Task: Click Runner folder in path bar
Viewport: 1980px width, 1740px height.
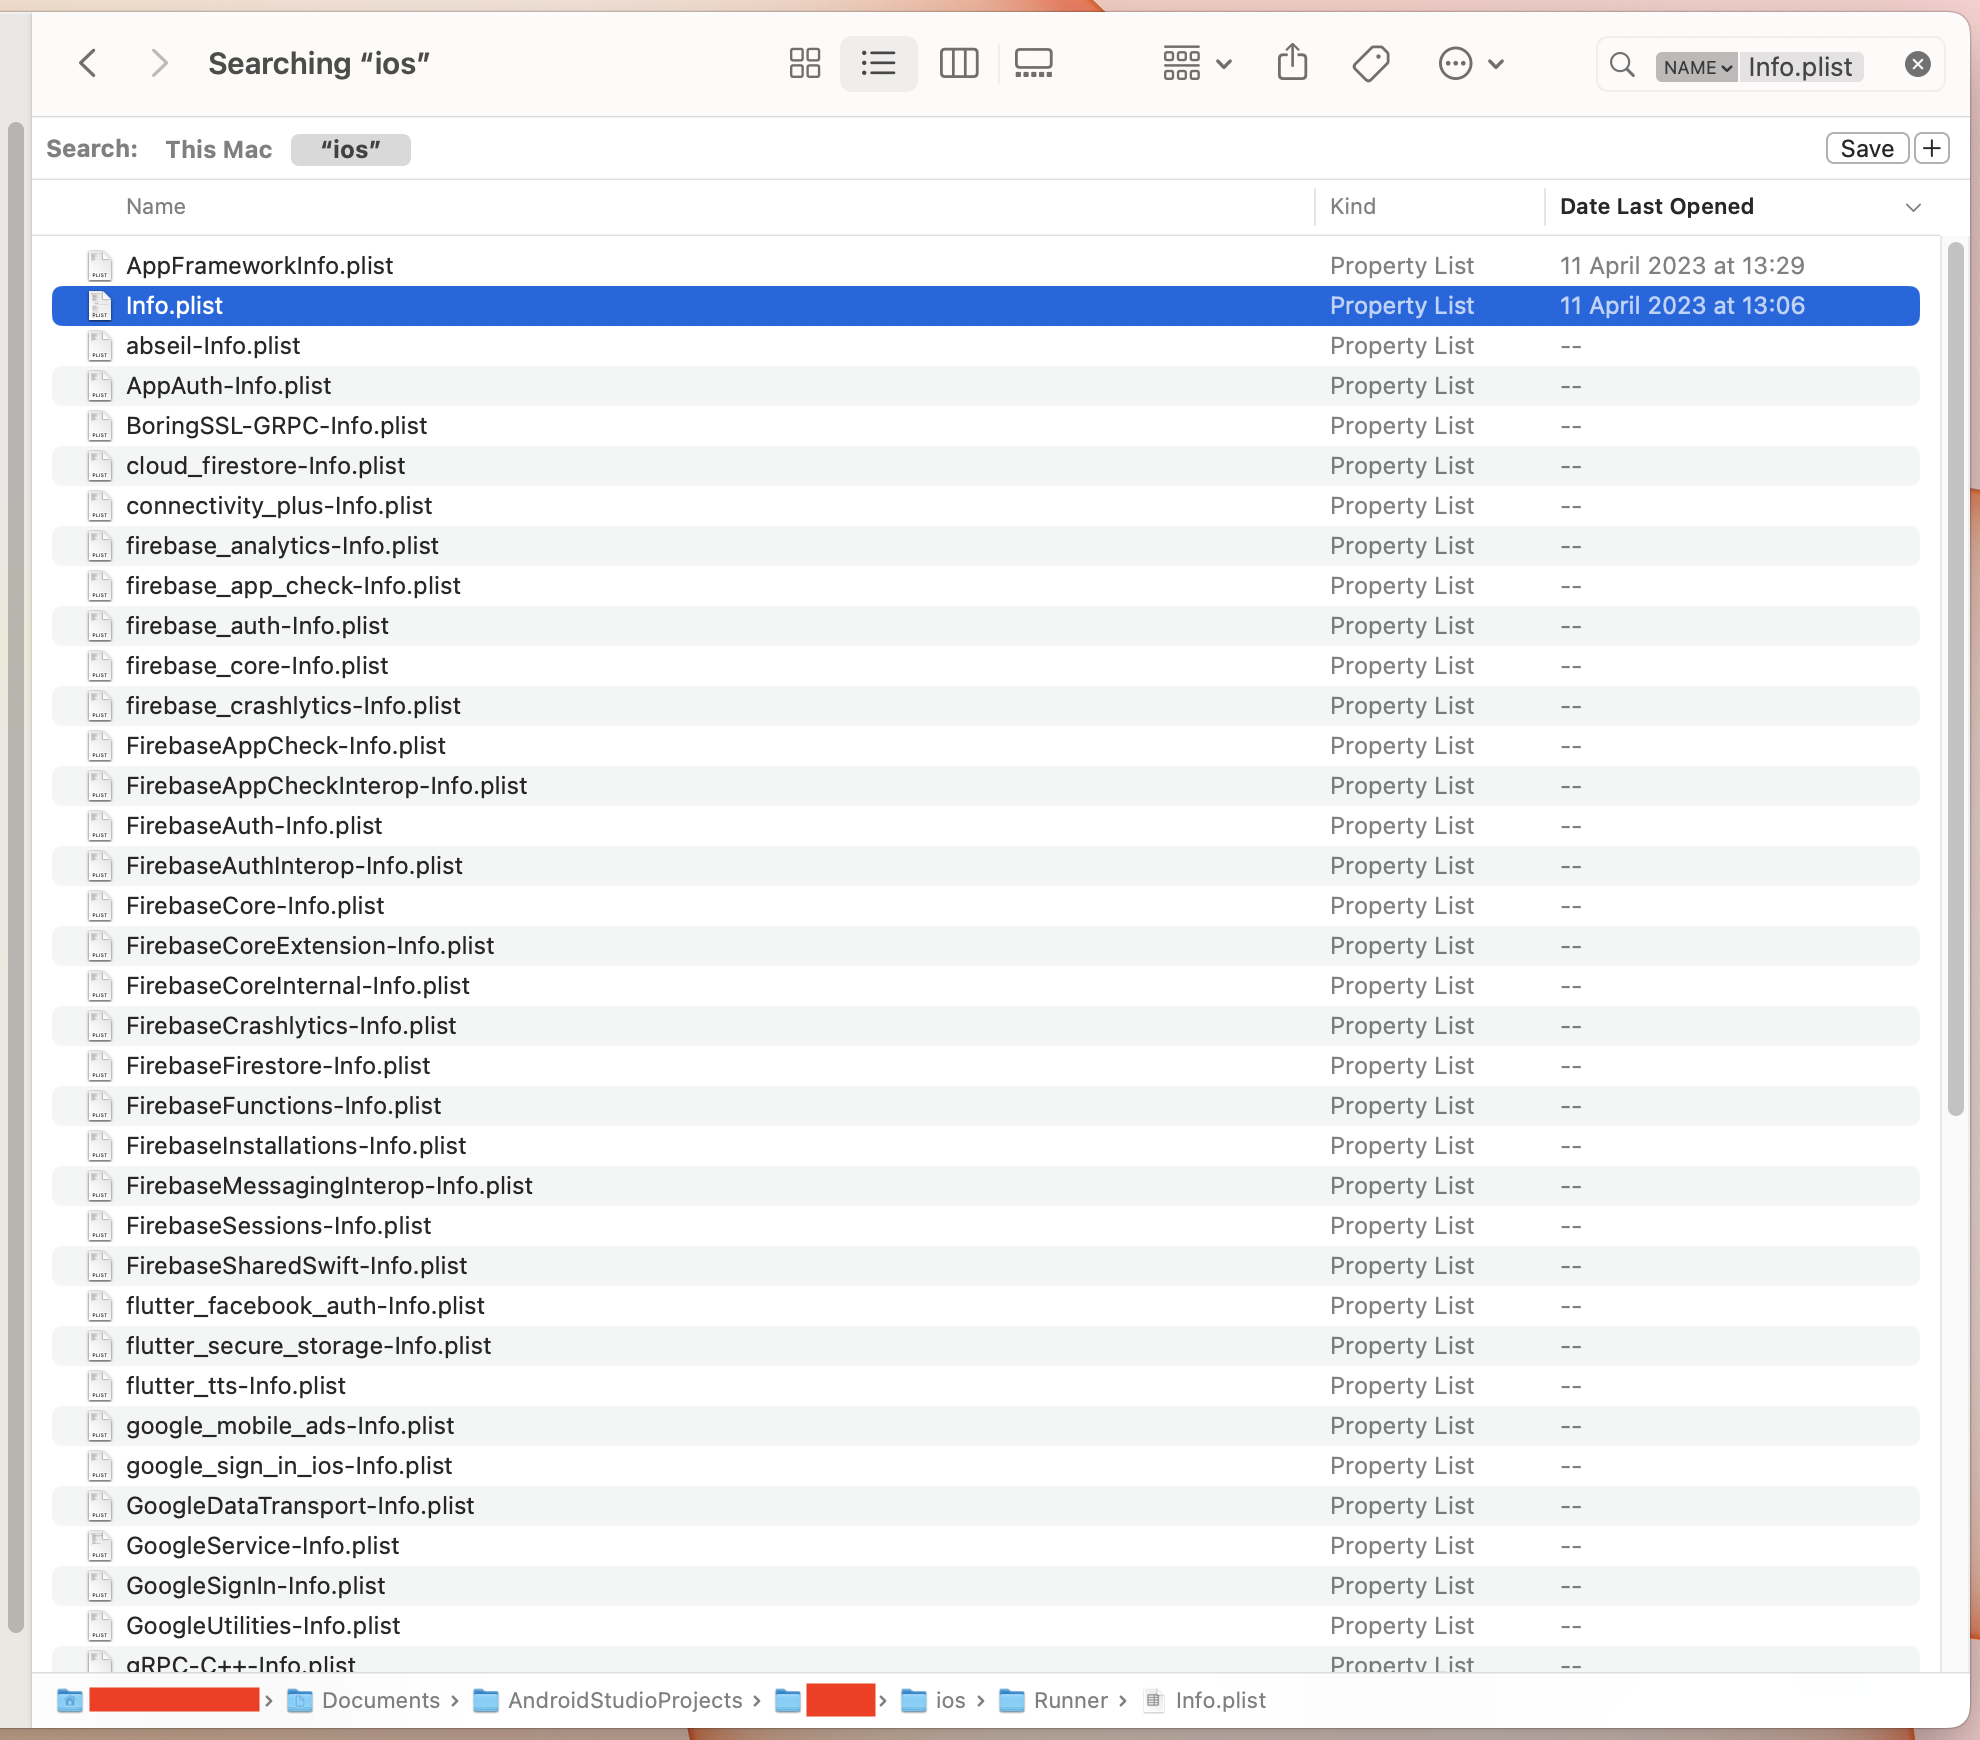Action: [x=1069, y=1701]
